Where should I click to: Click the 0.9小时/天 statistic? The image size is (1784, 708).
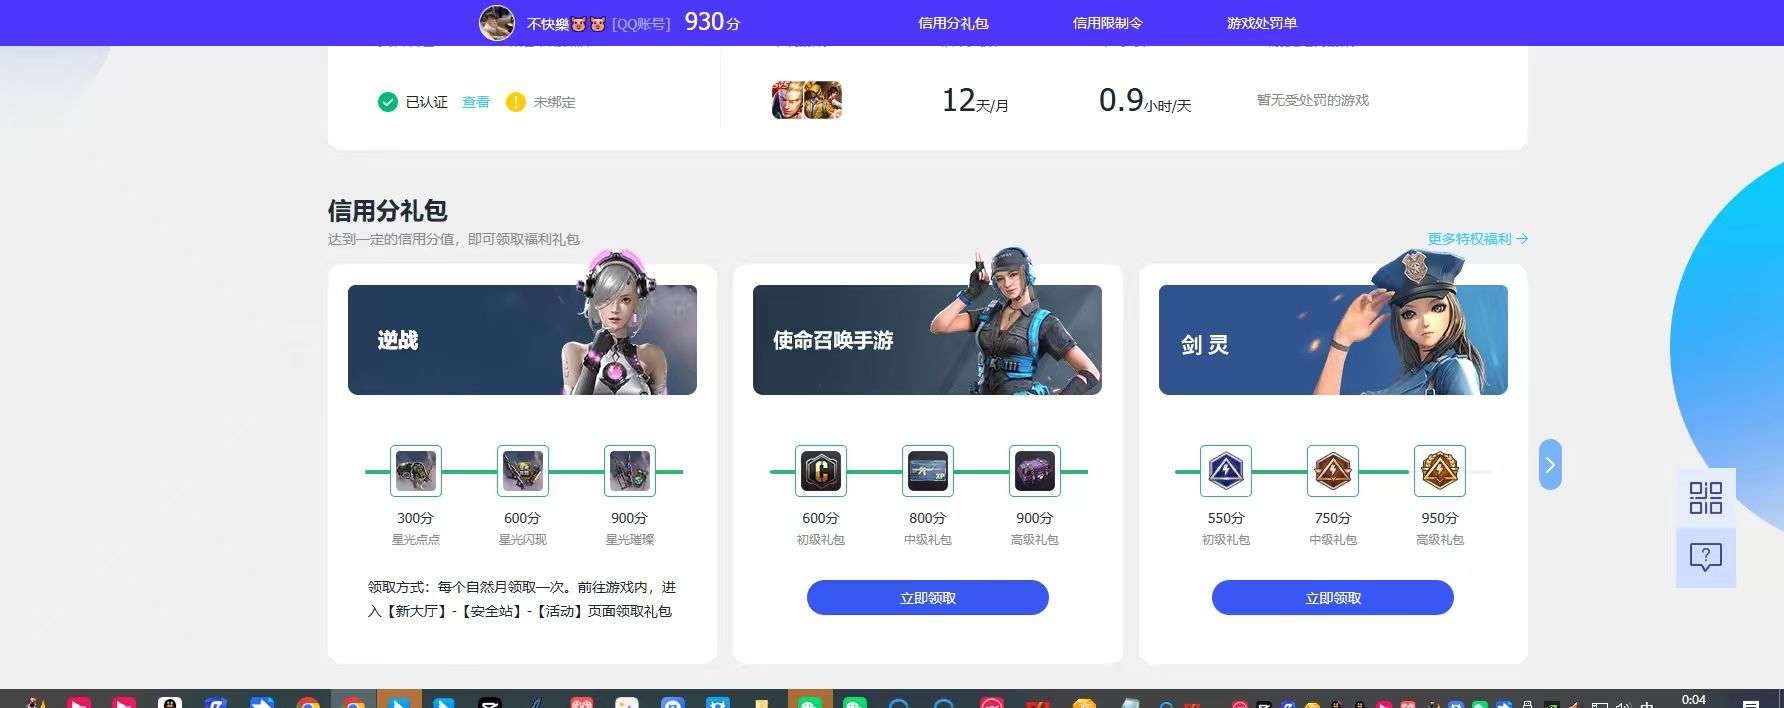click(x=1145, y=100)
